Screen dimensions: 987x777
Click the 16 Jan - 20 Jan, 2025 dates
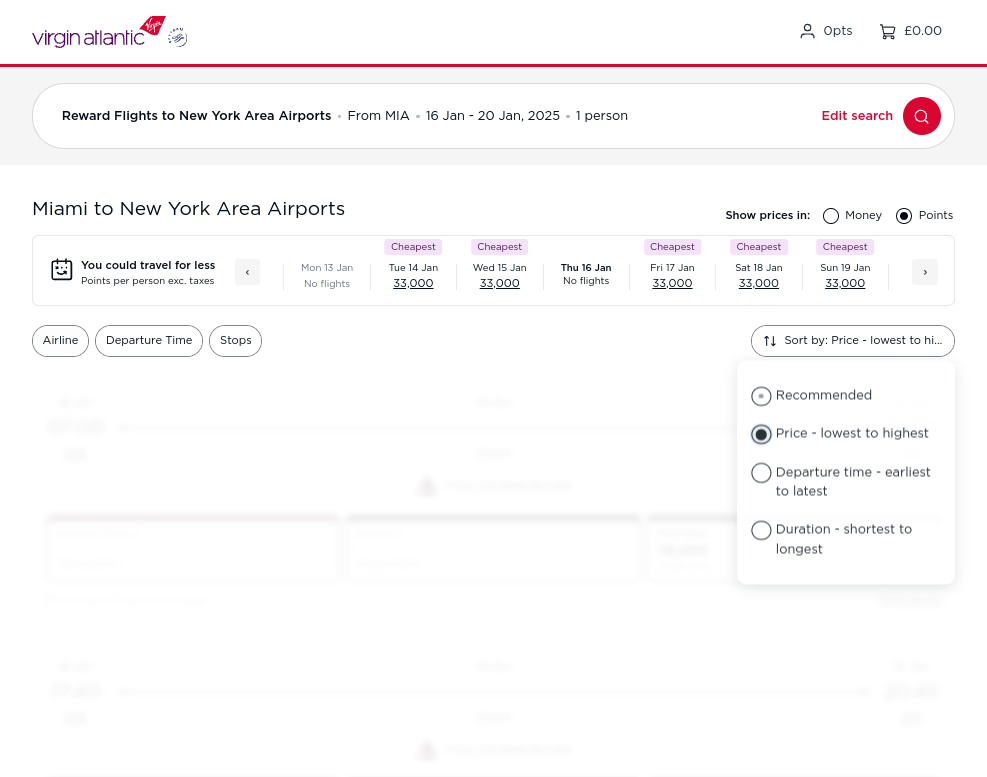pyautogui.click(x=492, y=116)
